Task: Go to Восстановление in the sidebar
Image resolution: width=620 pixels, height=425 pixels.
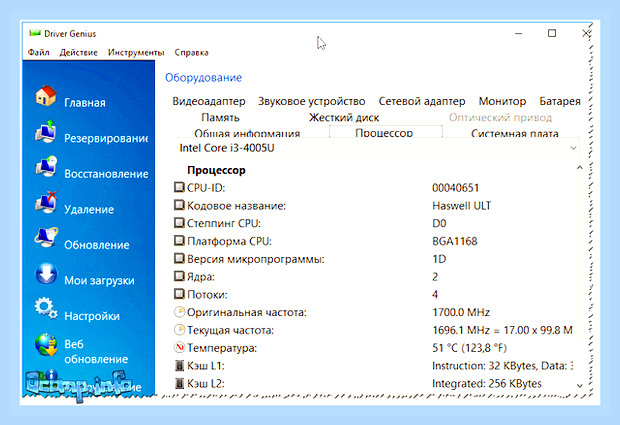Action: 106,174
